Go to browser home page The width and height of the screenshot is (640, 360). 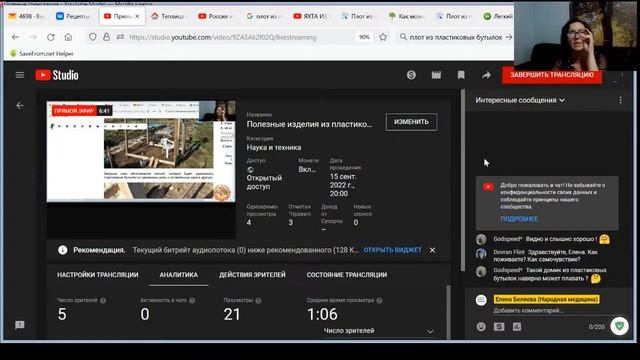tap(68, 37)
